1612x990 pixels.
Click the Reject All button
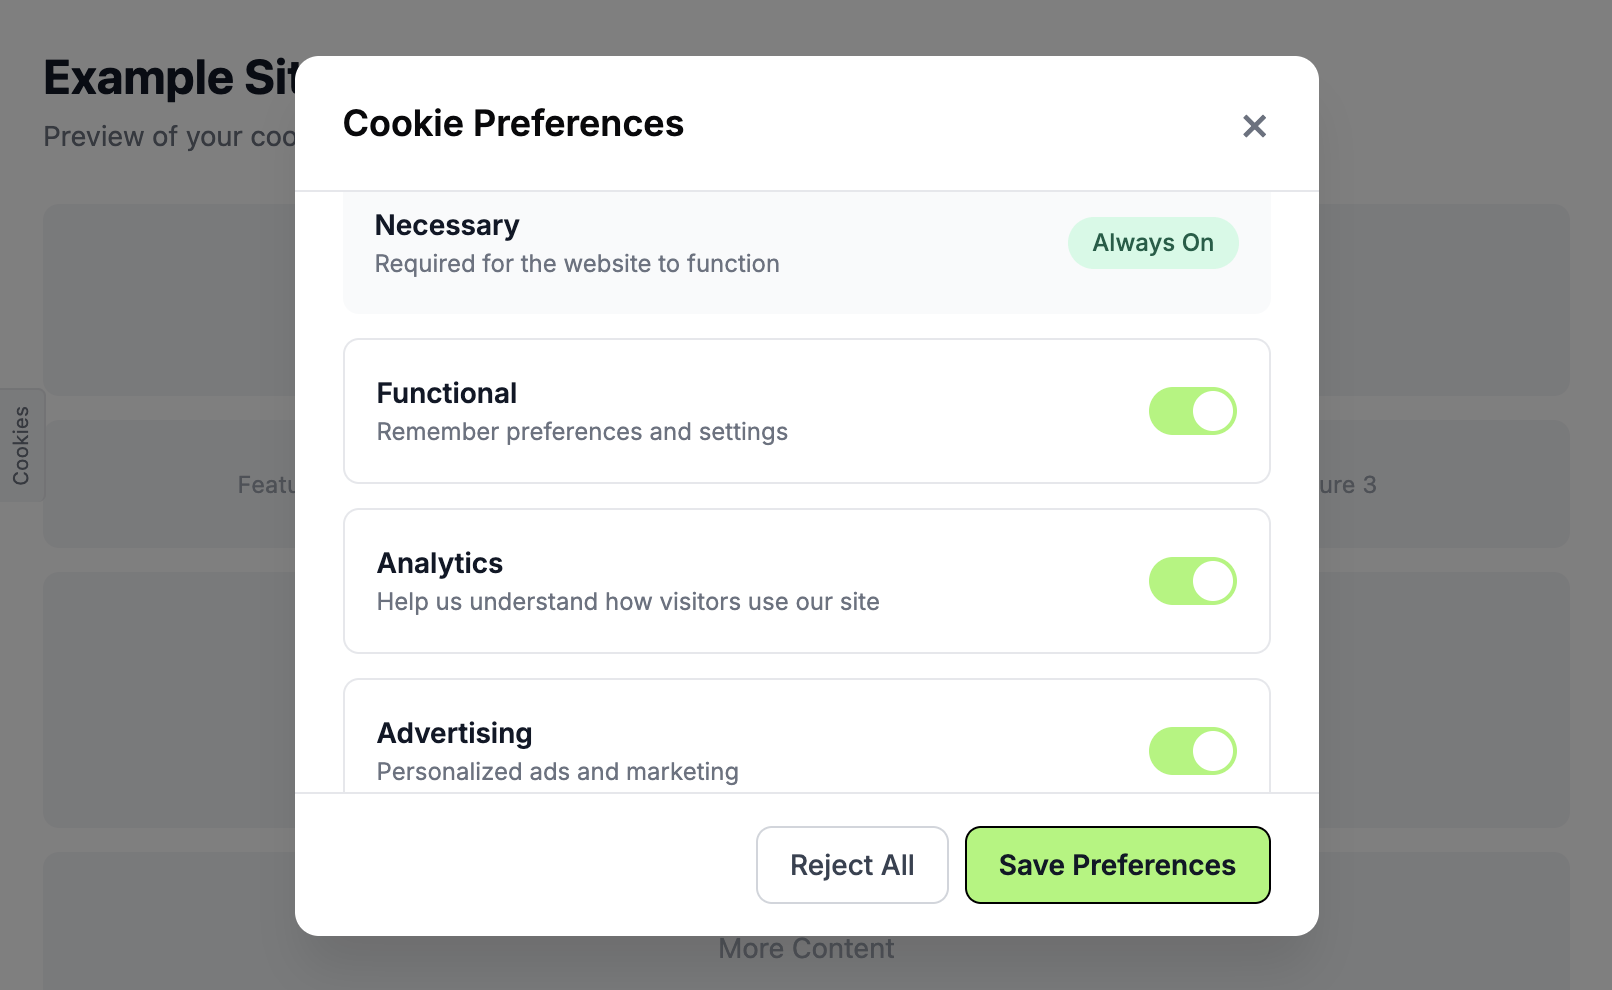click(852, 865)
